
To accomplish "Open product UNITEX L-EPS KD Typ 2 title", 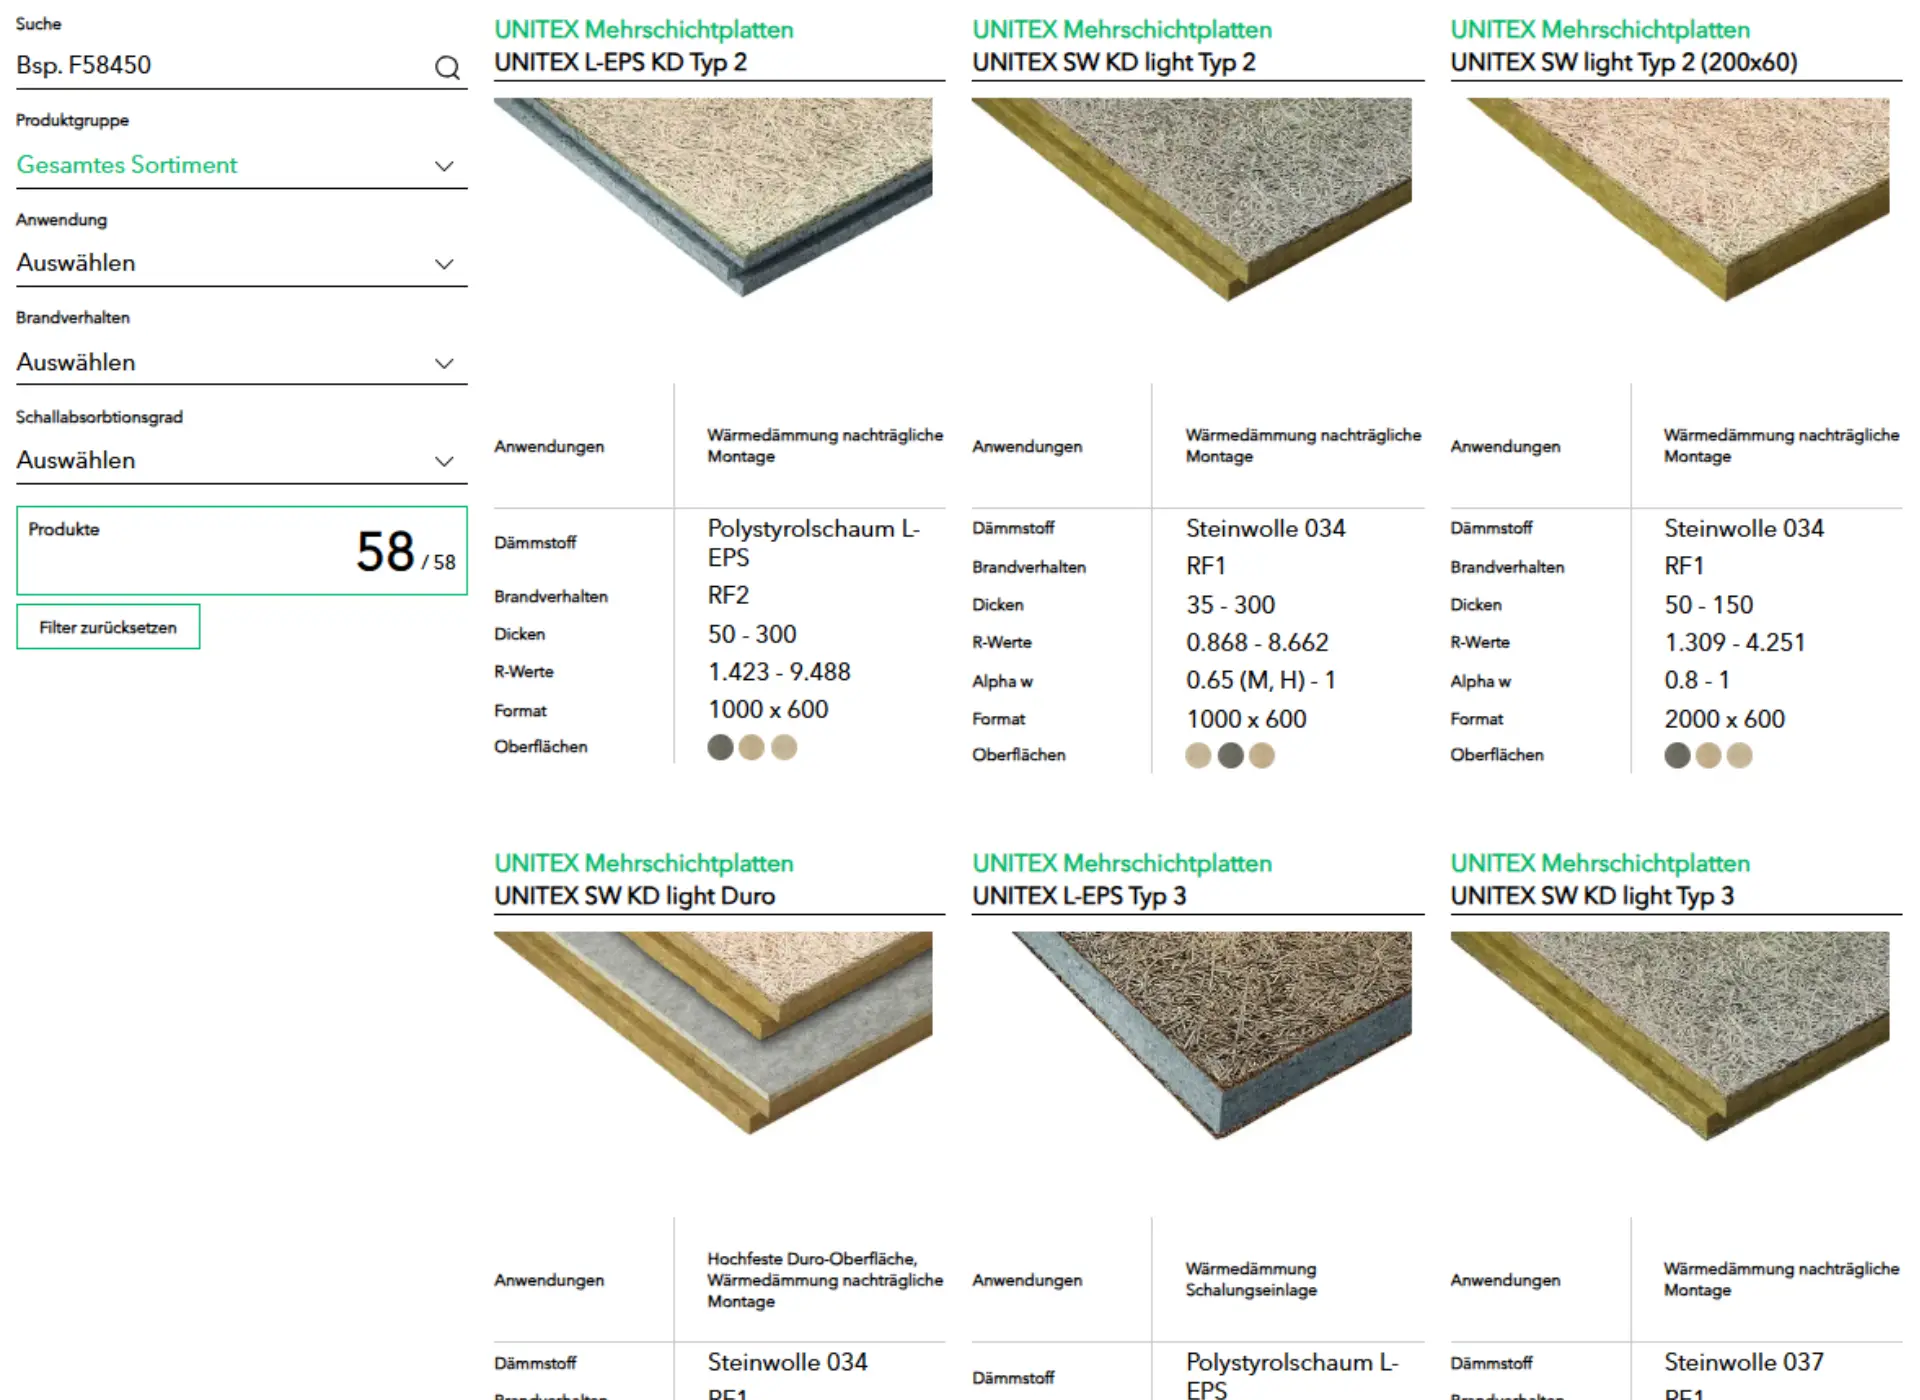I will [620, 62].
